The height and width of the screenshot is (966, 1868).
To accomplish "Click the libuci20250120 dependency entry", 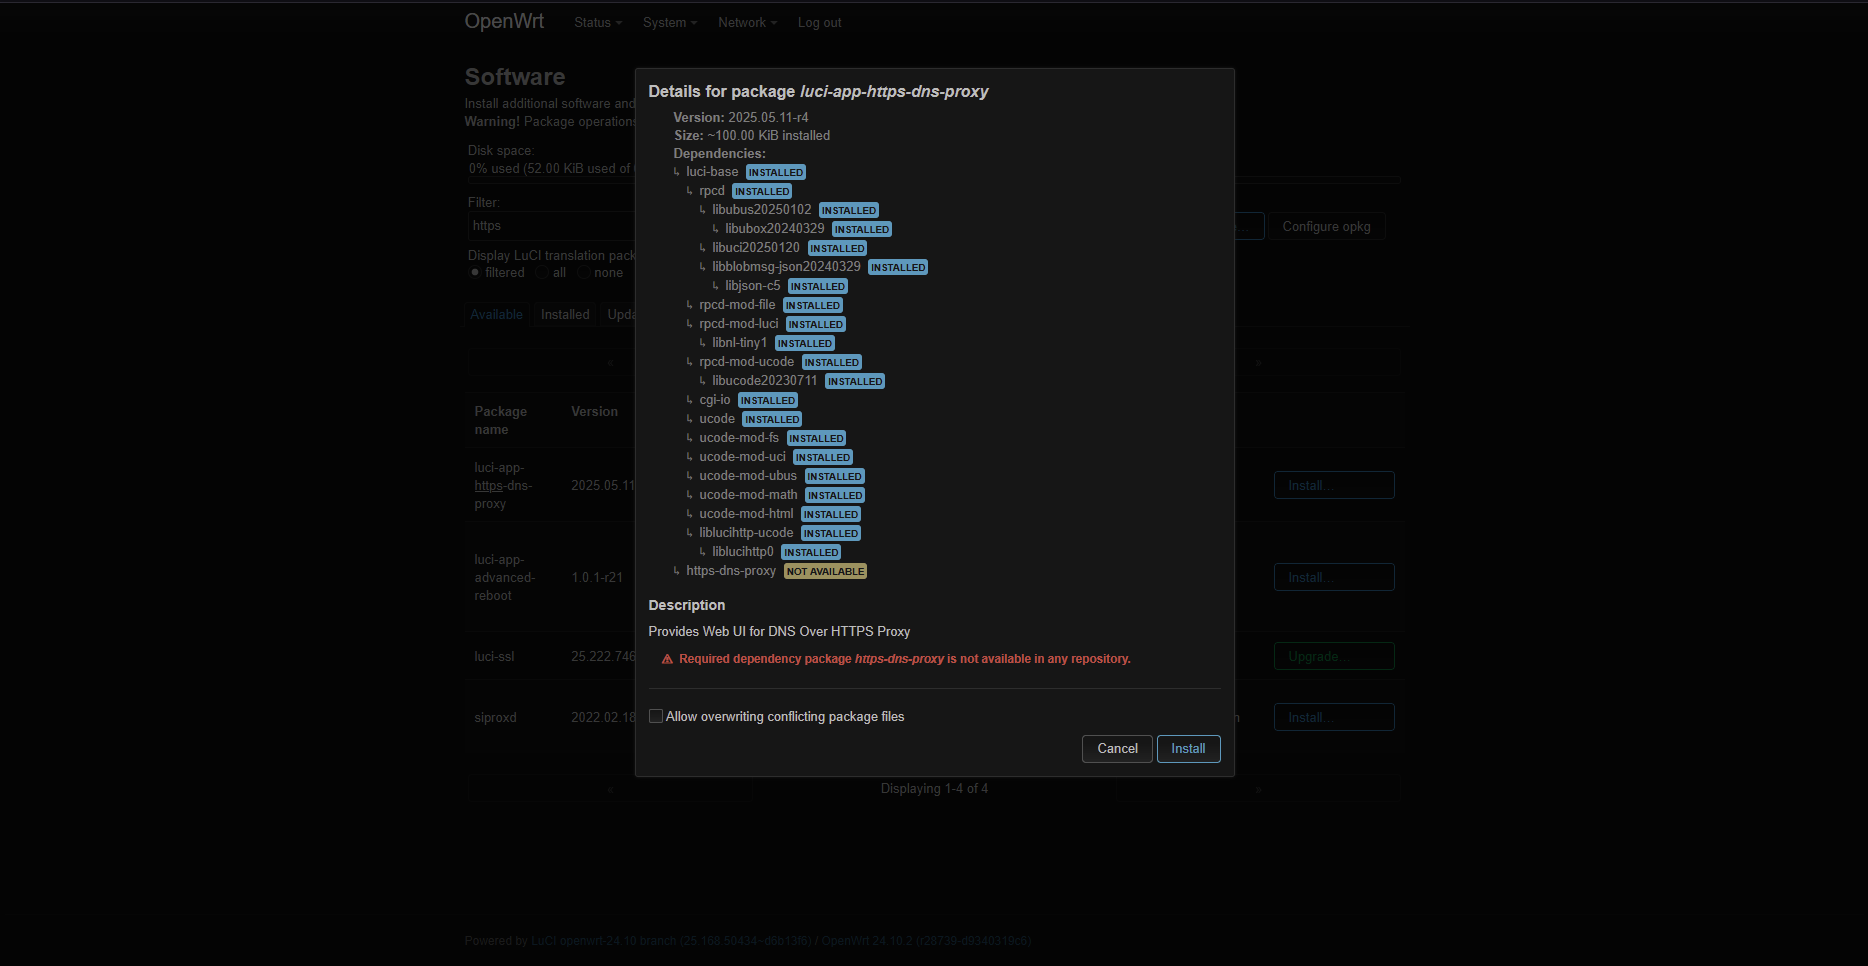I will pos(756,248).
